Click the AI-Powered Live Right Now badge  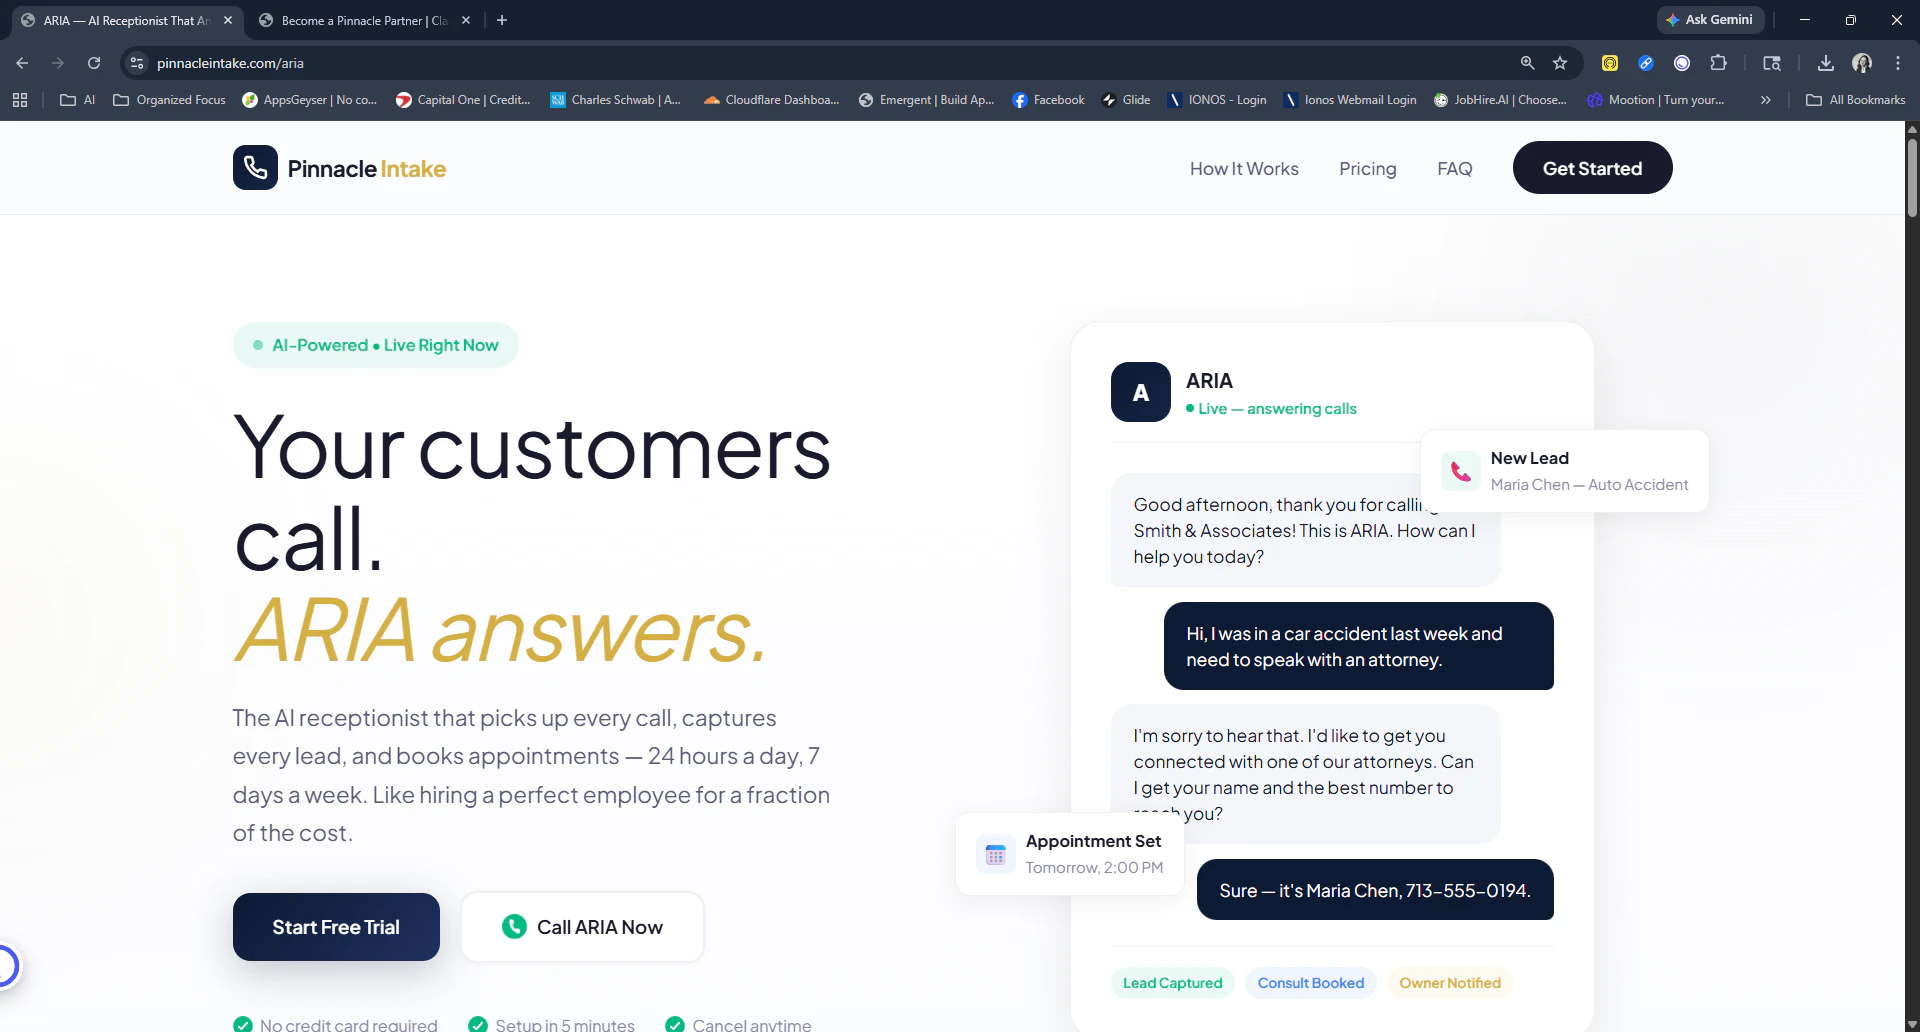tap(376, 345)
